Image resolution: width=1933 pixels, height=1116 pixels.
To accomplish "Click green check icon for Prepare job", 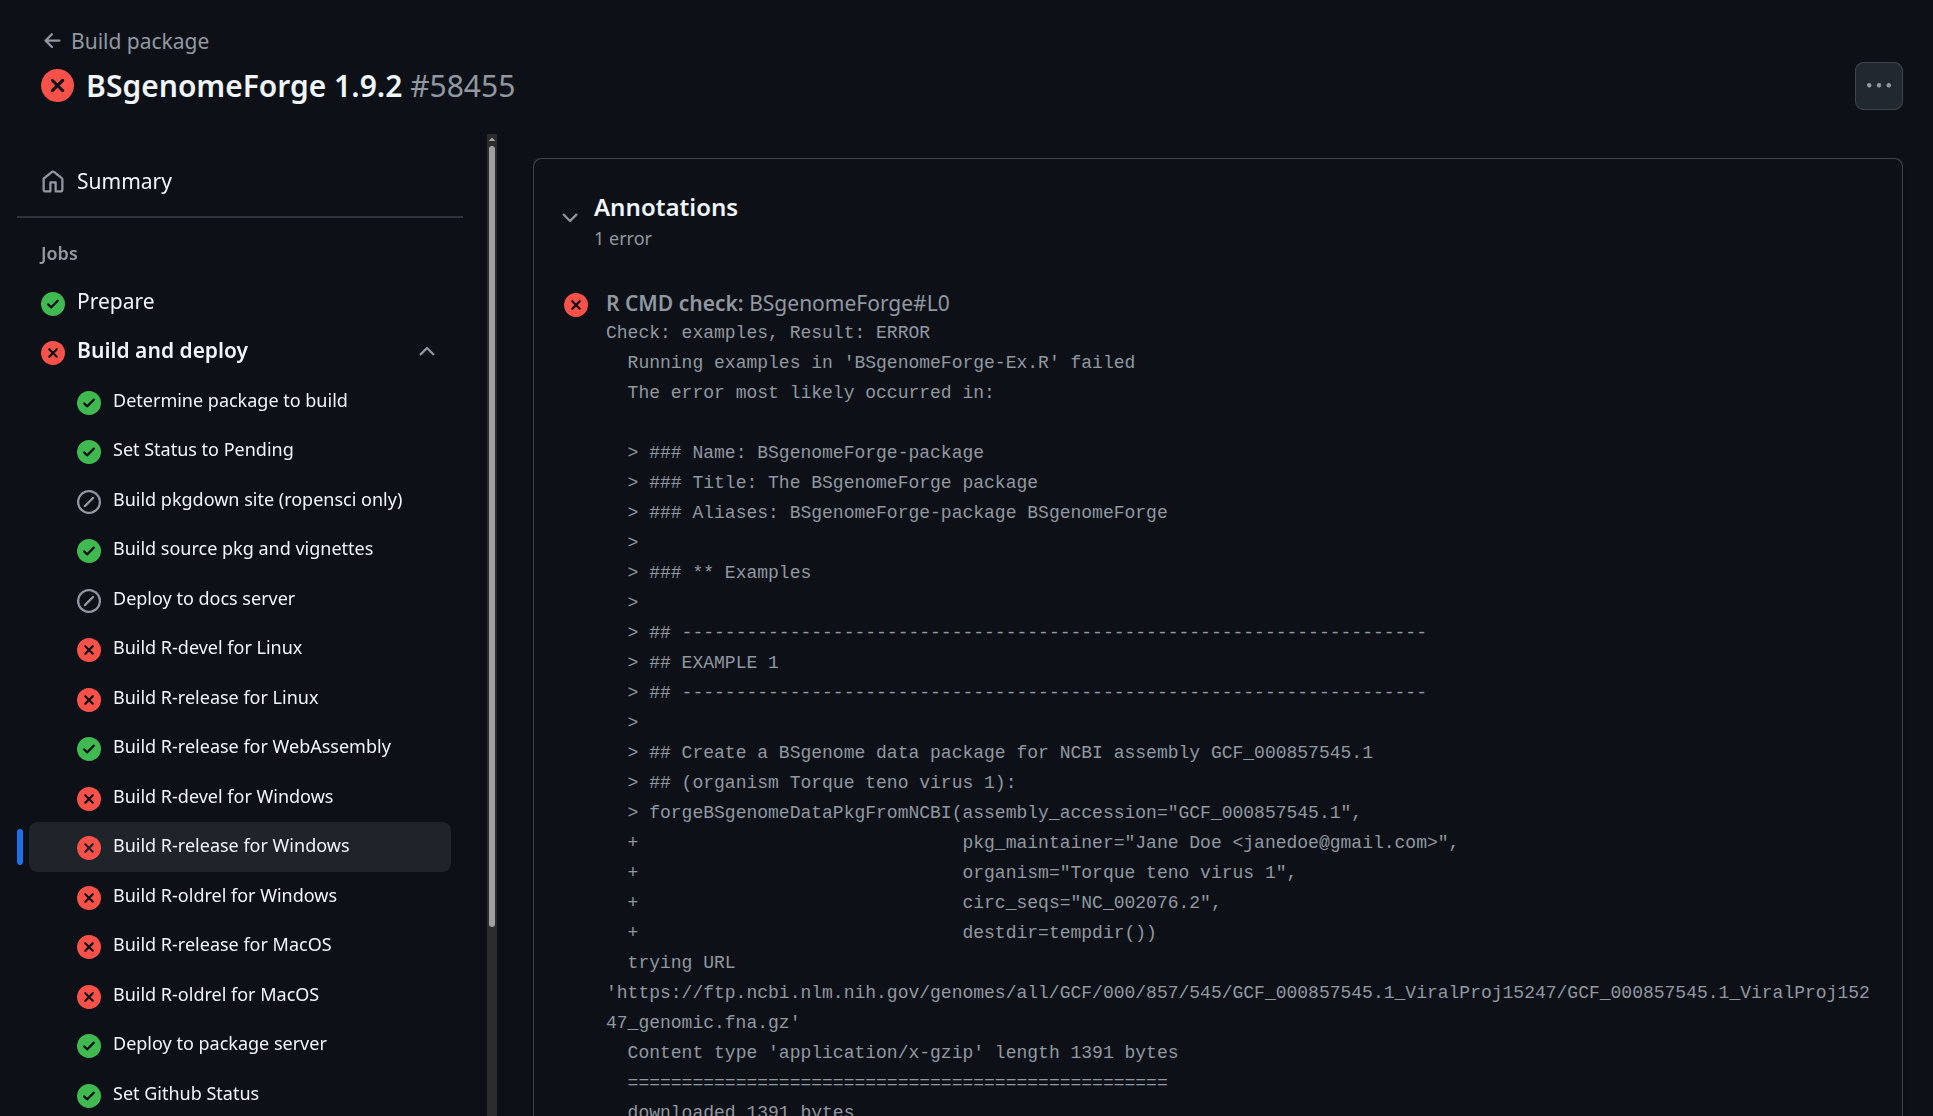I will point(53,303).
